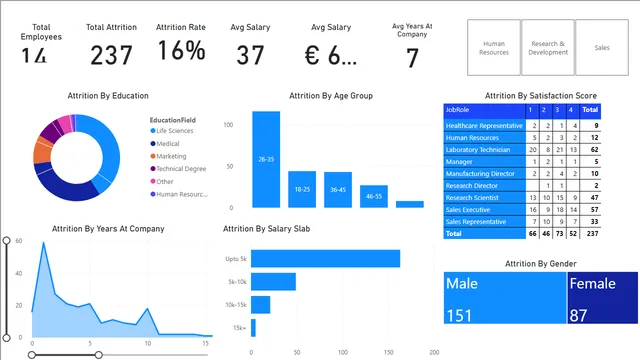The height and width of the screenshot is (360, 640).
Task: Click the Attrition By Education chart title
Action: point(108,96)
